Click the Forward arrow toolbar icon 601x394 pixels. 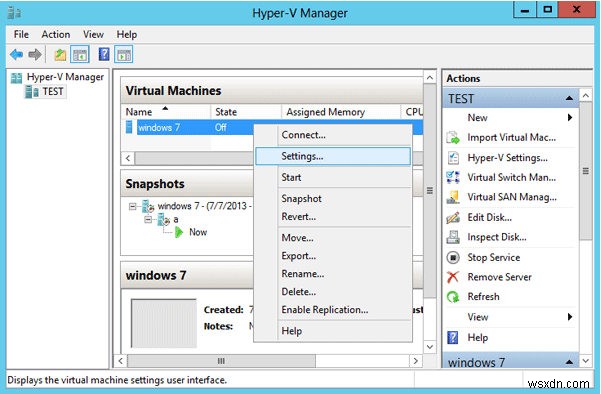[x=35, y=54]
